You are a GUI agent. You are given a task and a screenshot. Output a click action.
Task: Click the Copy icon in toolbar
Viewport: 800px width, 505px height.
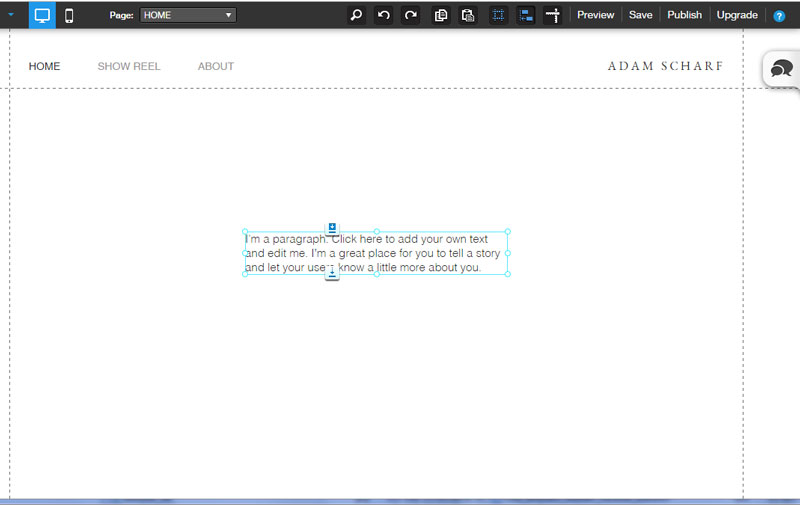point(441,15)
